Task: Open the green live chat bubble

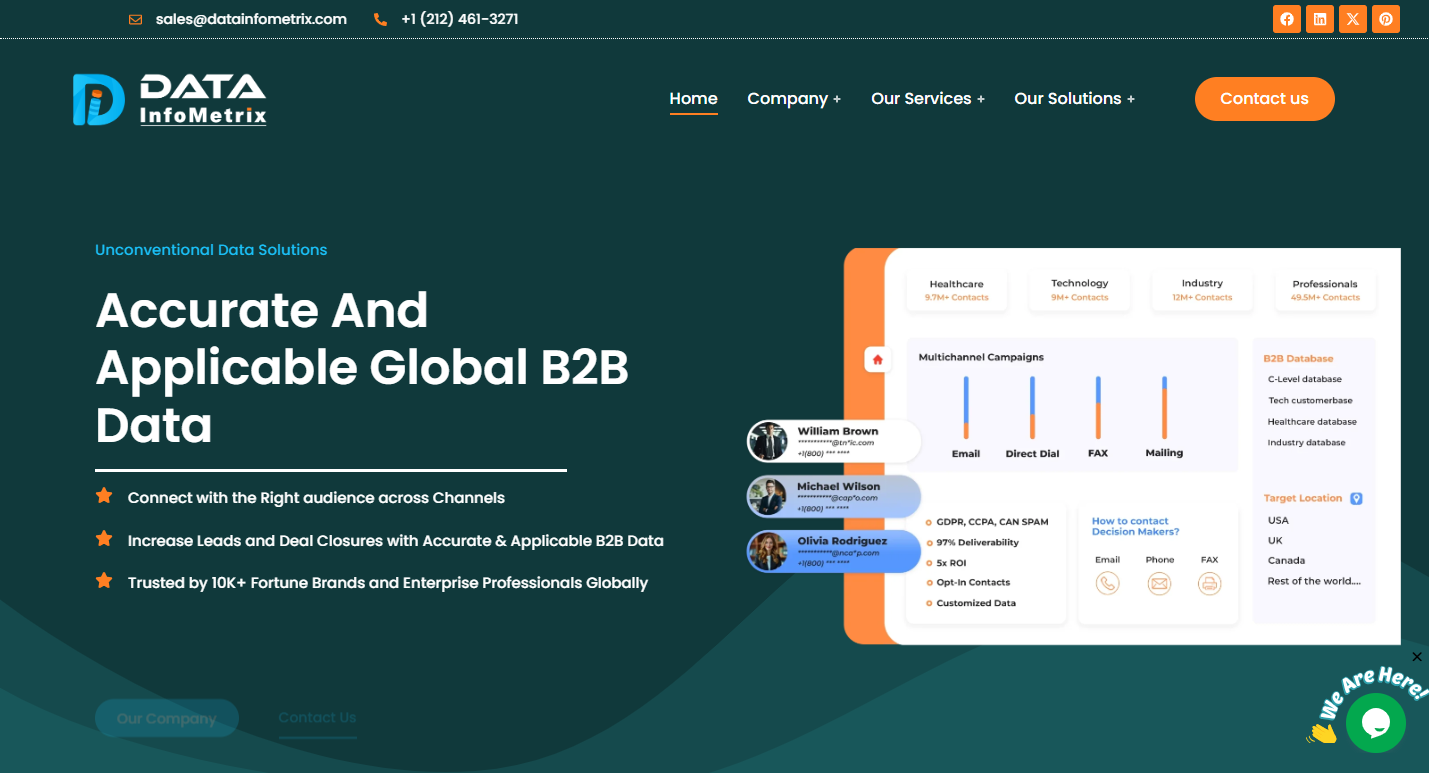Action: click(1375, 722)
